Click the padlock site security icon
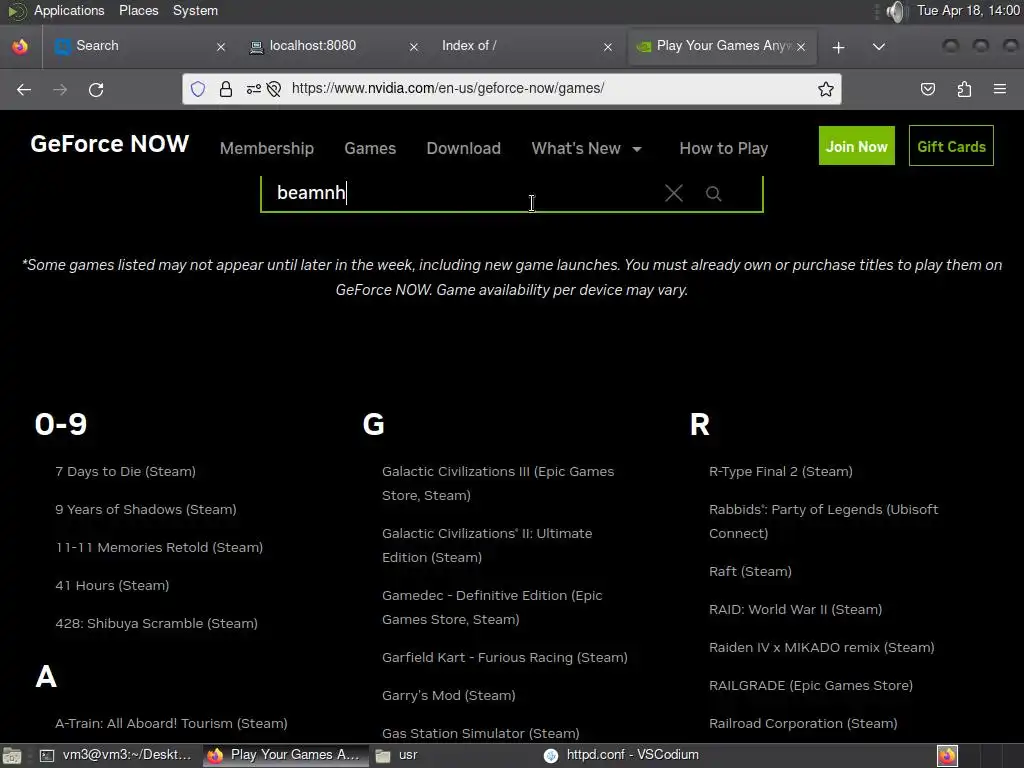Viewport: 1024px width, 768px height. [226, 89]
